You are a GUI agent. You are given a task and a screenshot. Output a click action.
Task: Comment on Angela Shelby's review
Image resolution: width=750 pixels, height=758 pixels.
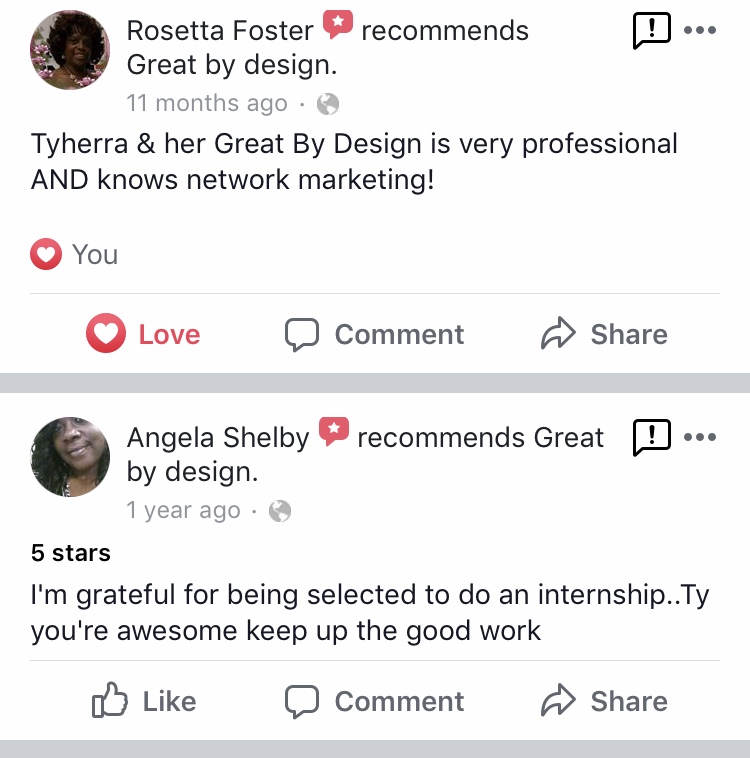click(x=374, y=701)
